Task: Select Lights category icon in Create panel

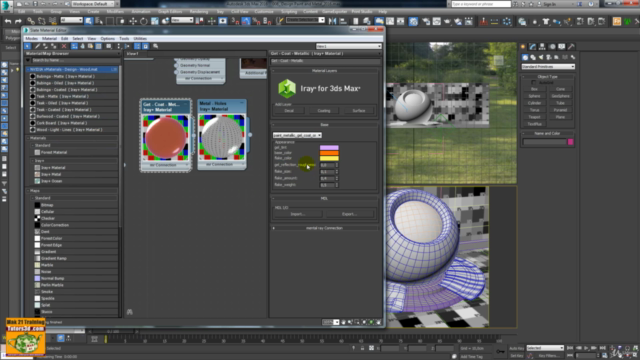Action: click(541, 57)
